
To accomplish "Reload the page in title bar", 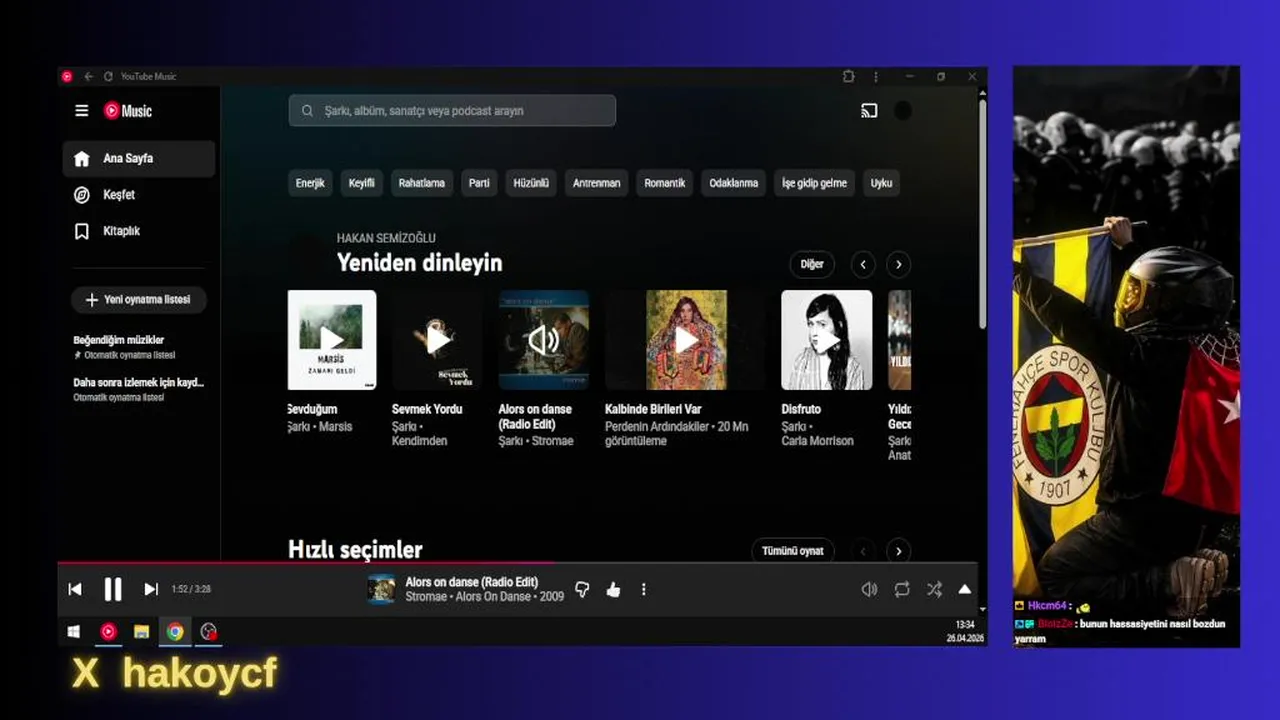I will pos(108,76).
